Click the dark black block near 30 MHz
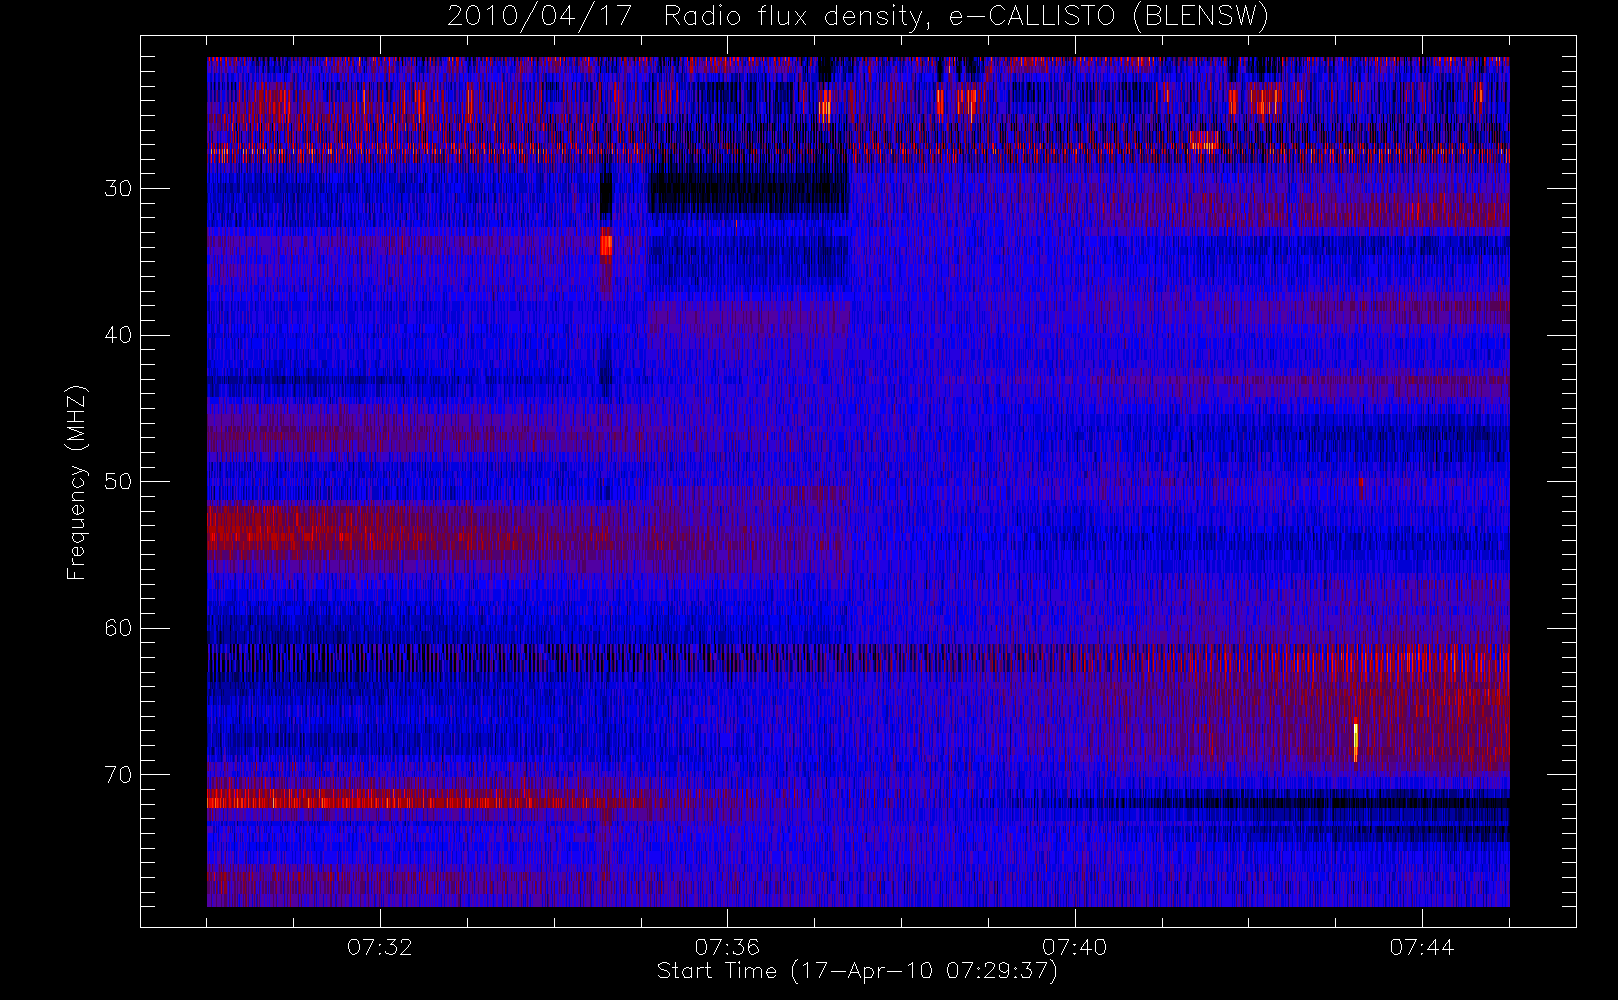The width and height of the screenshot is (1618, 1000). click(x=748, y=193)
